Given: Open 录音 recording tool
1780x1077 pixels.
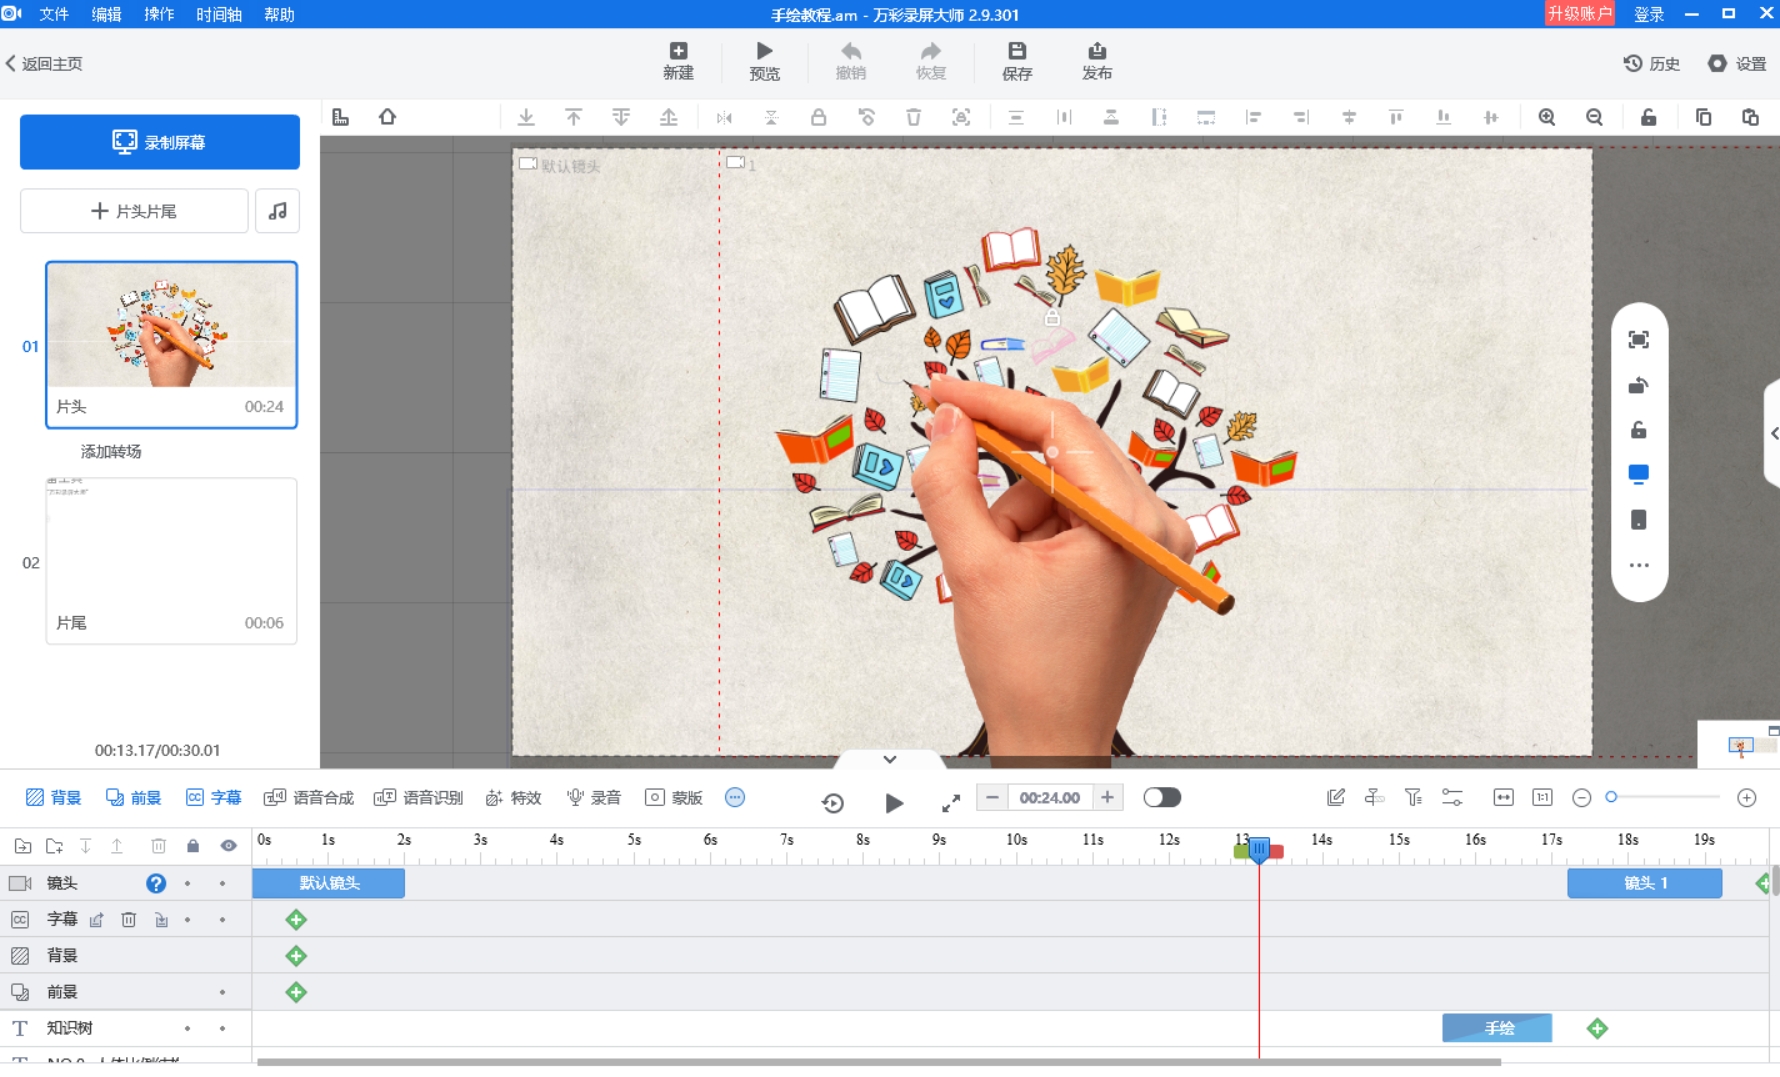Looking at the screenshot, I should point(593,797).
